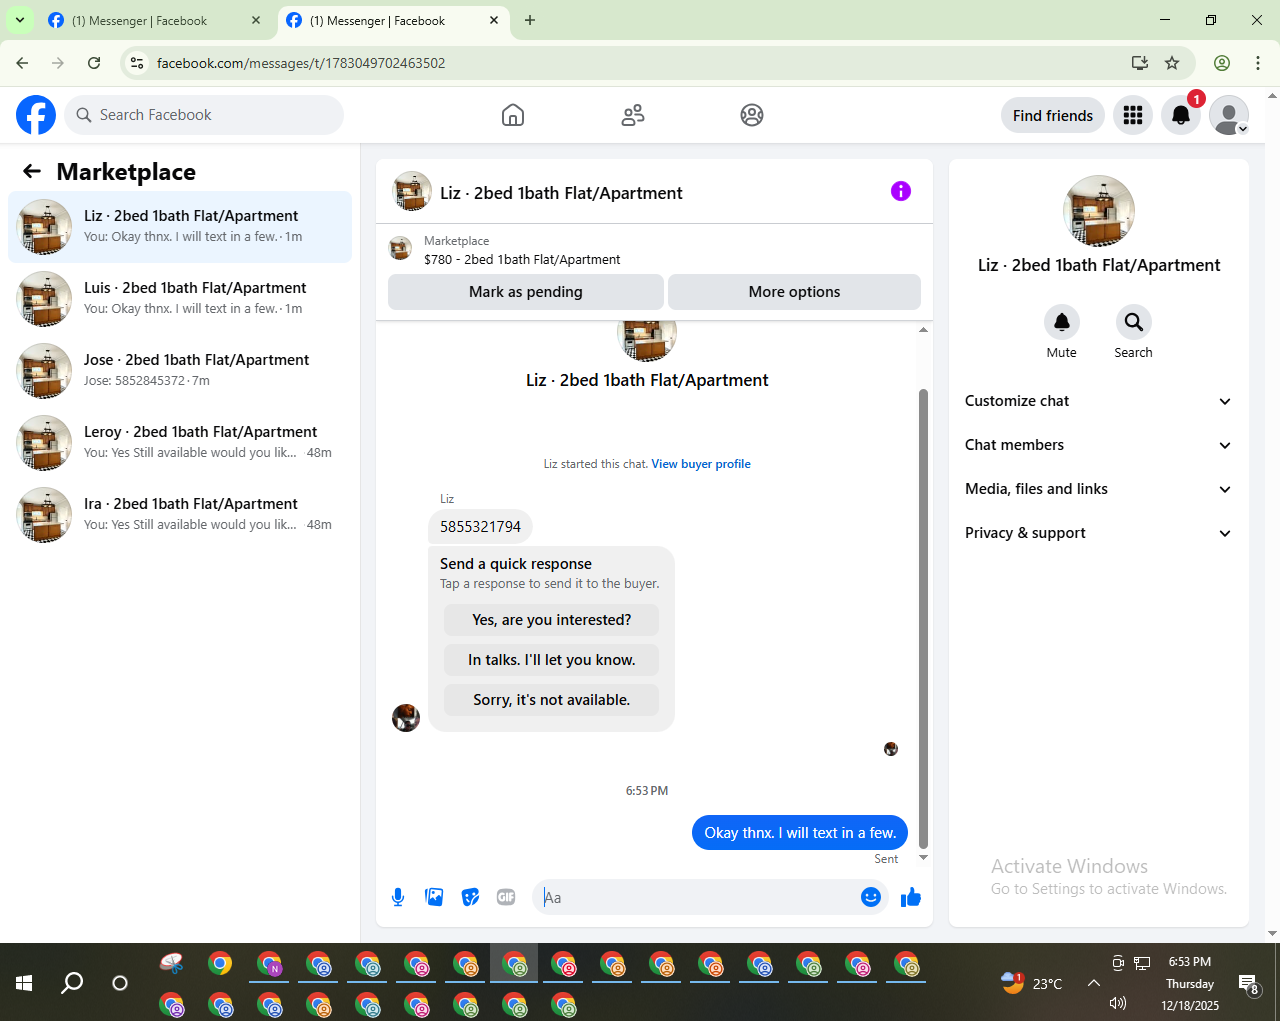1280x1021 pixels.
Task: Open the Task View icon on taskbar
Action: tap(120, 983)
